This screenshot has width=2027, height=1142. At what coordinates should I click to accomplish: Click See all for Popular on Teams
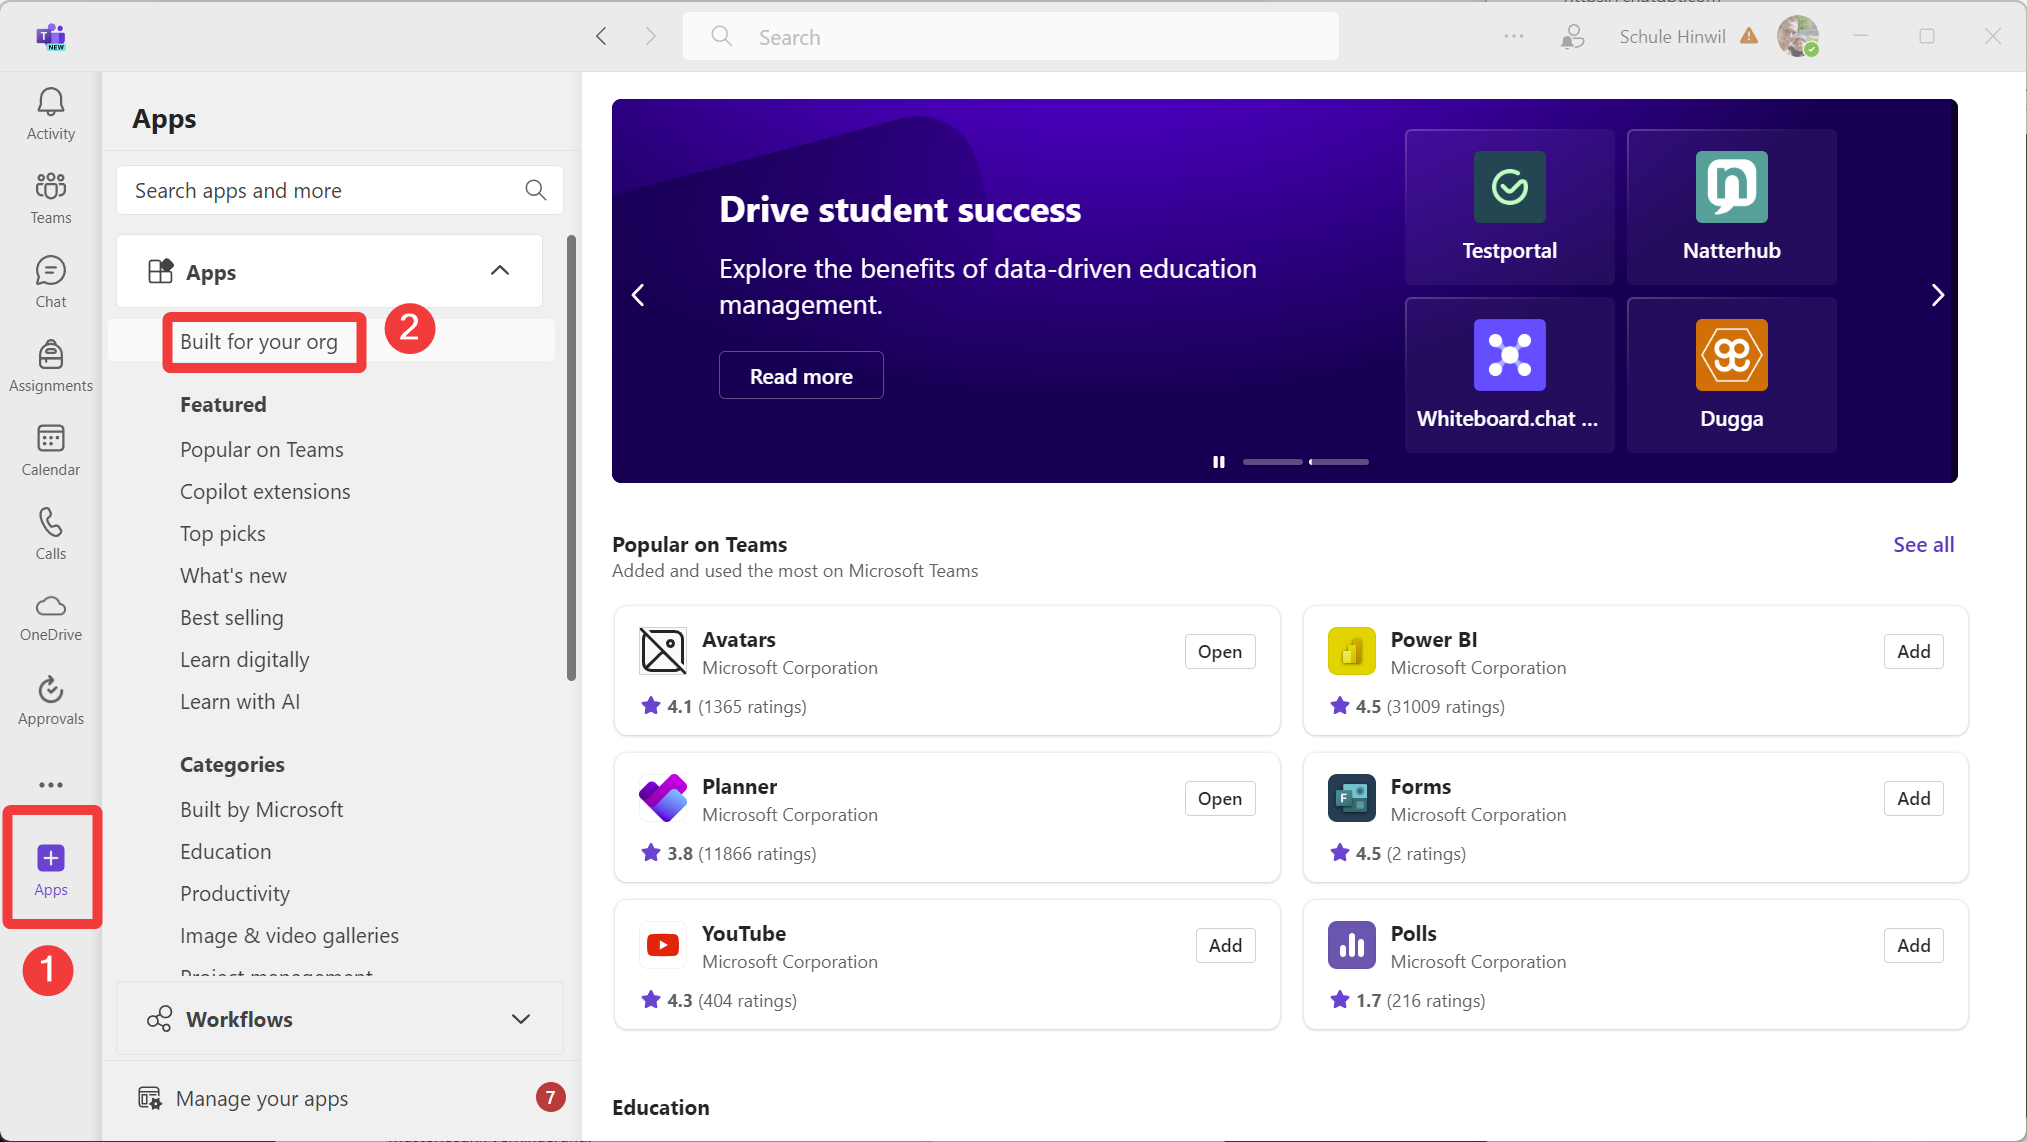coord(1923,545)
